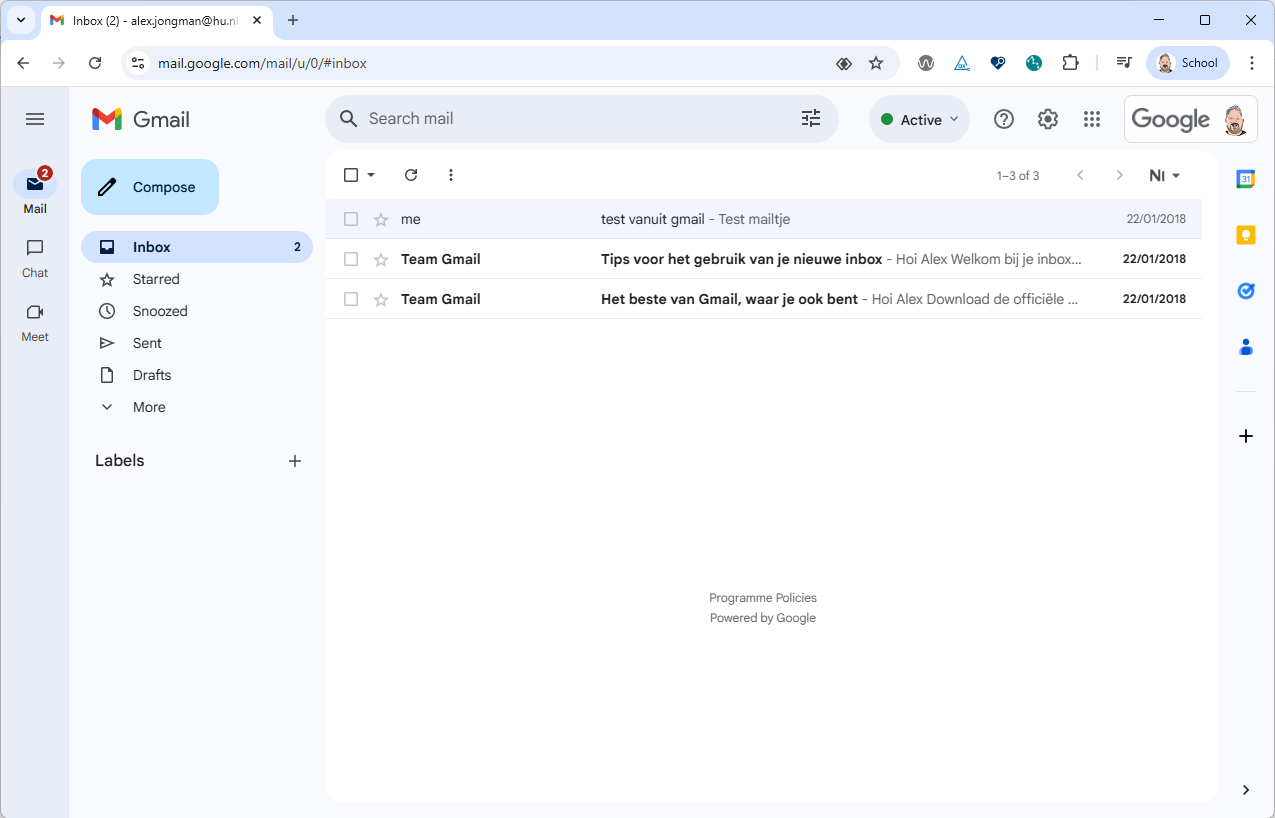Open Google Keep in side panel

tap(1245, 235)
